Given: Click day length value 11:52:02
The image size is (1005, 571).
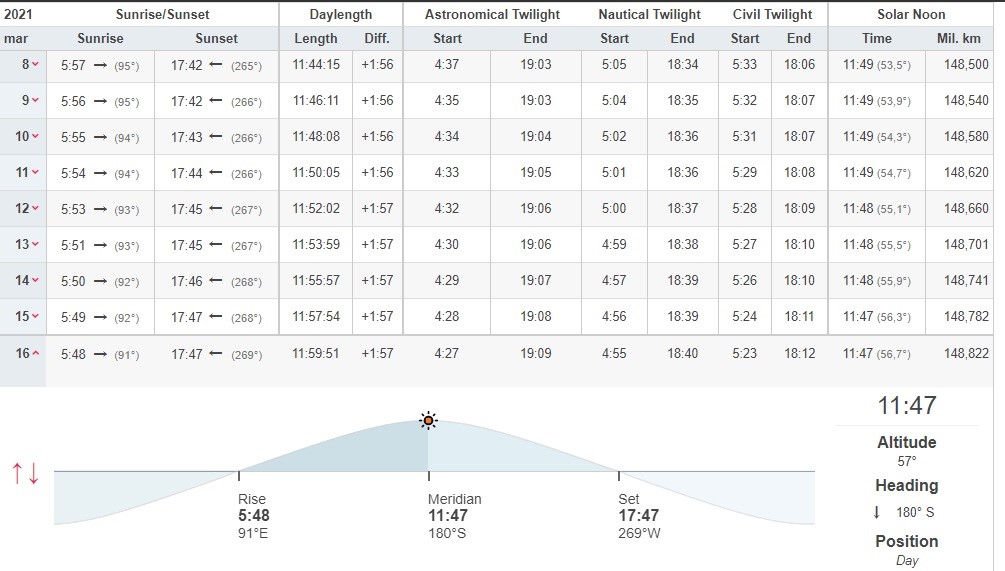Looking at the screenshot, I should [316, 208].
